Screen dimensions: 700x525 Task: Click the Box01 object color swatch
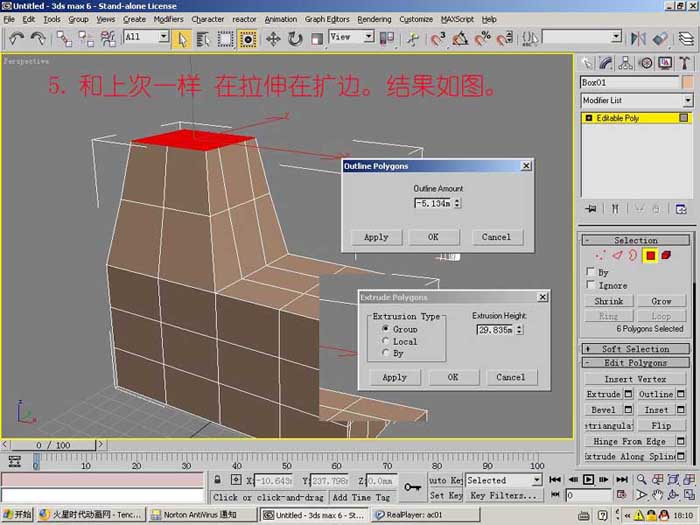tap(688, 82)
